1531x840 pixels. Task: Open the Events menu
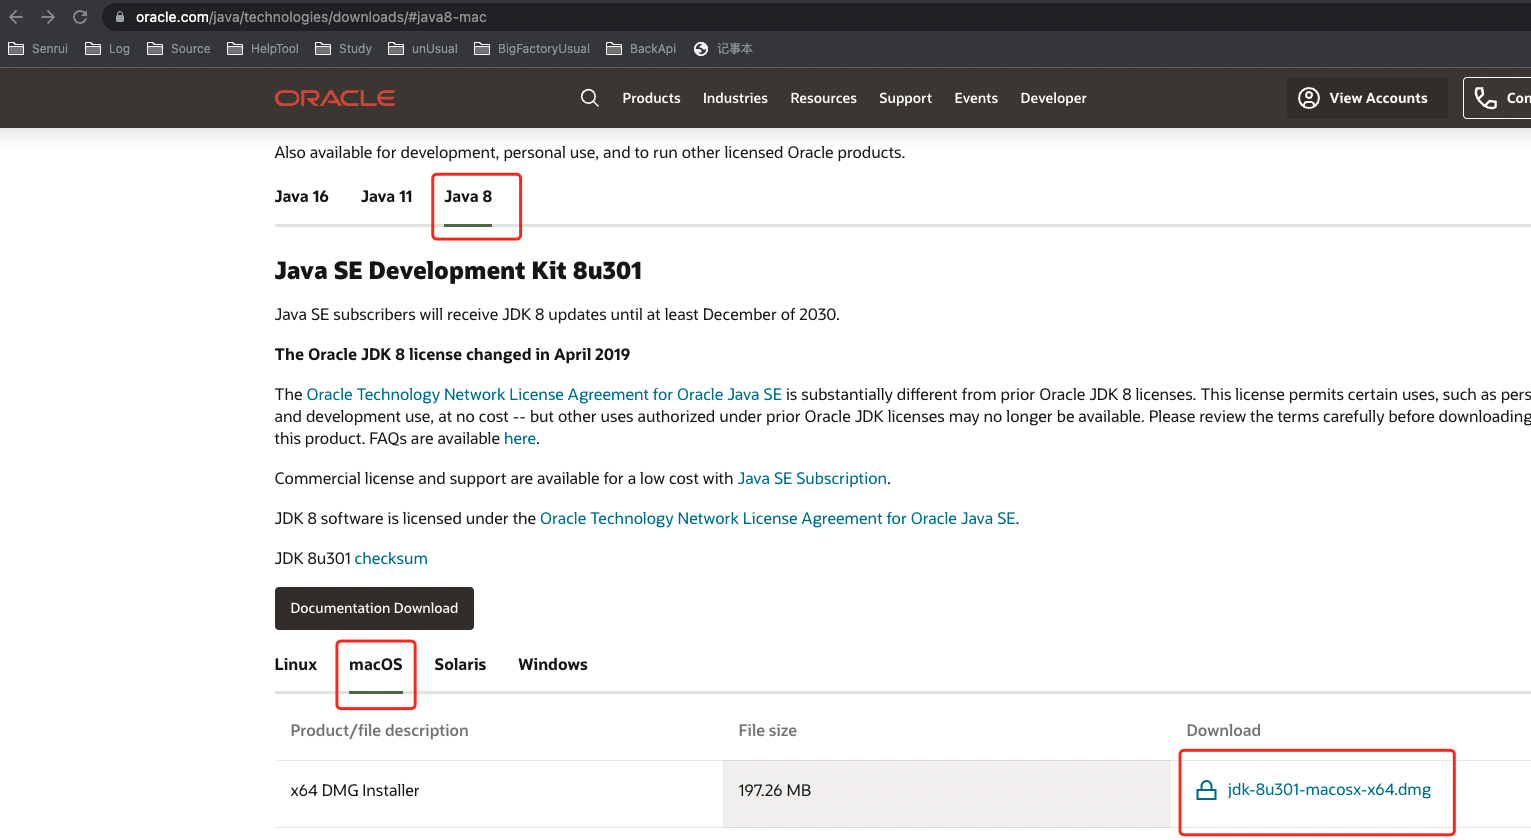coord(976,98)
